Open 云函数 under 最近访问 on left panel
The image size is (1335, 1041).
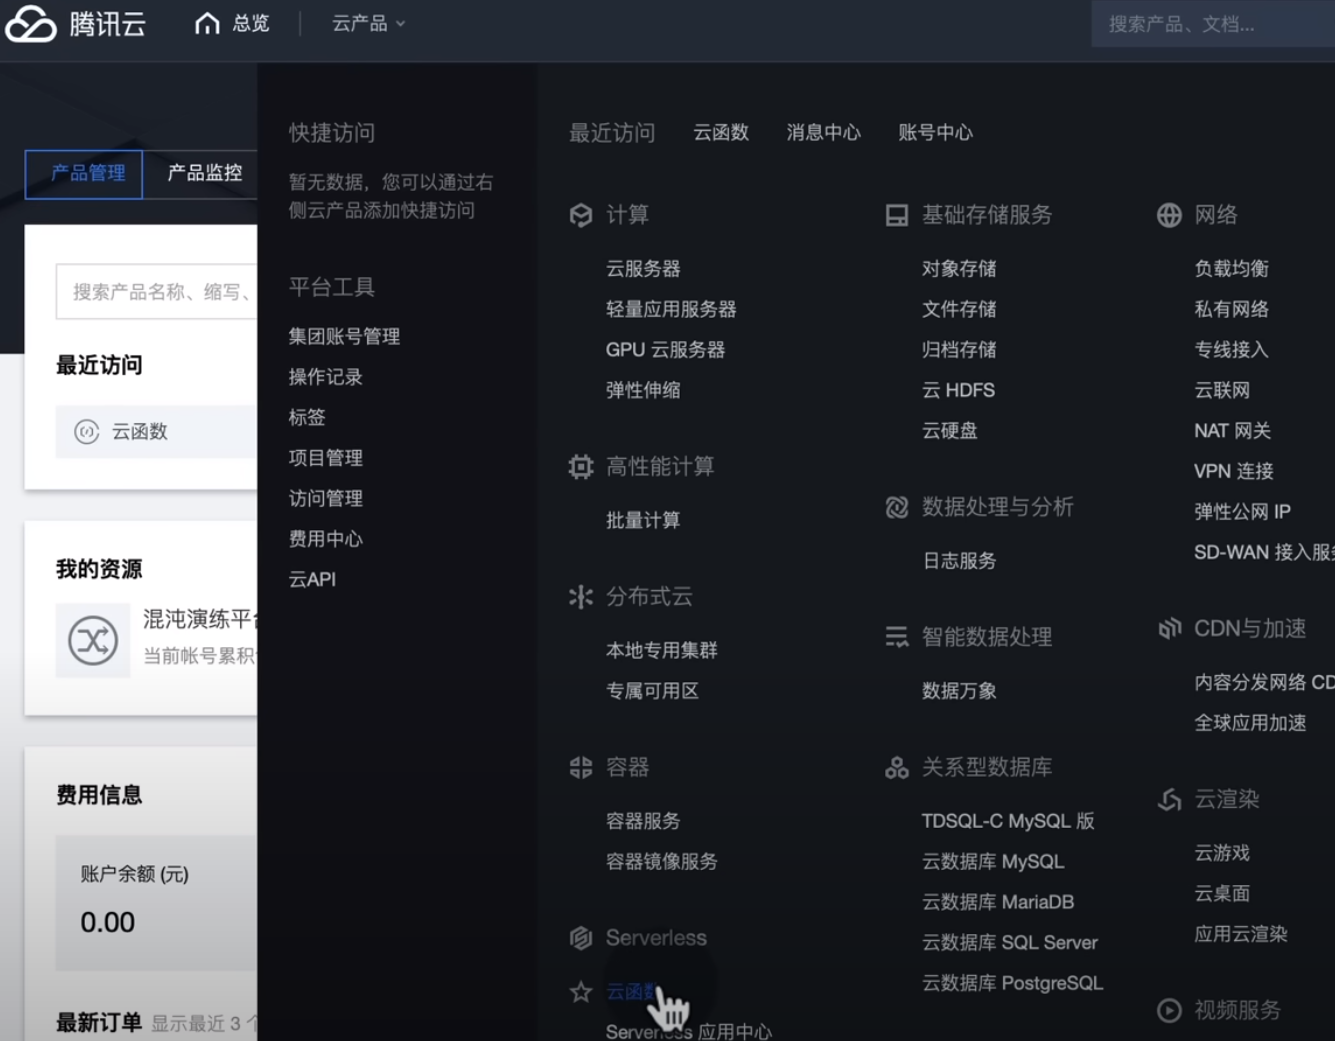[x=157, y=432]
